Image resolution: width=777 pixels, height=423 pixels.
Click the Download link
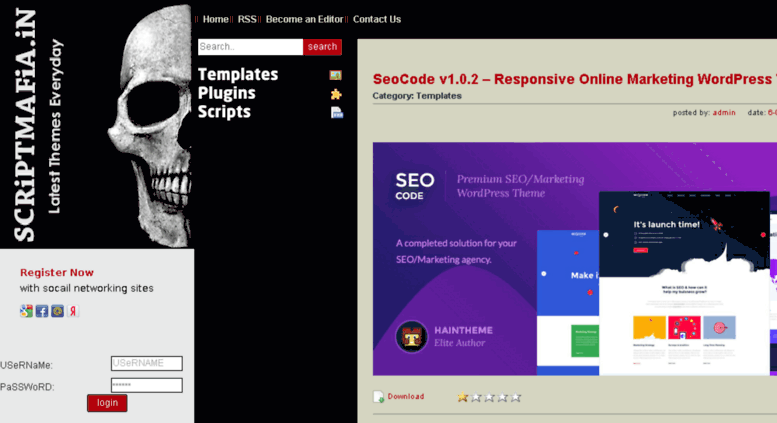[405, 396]
